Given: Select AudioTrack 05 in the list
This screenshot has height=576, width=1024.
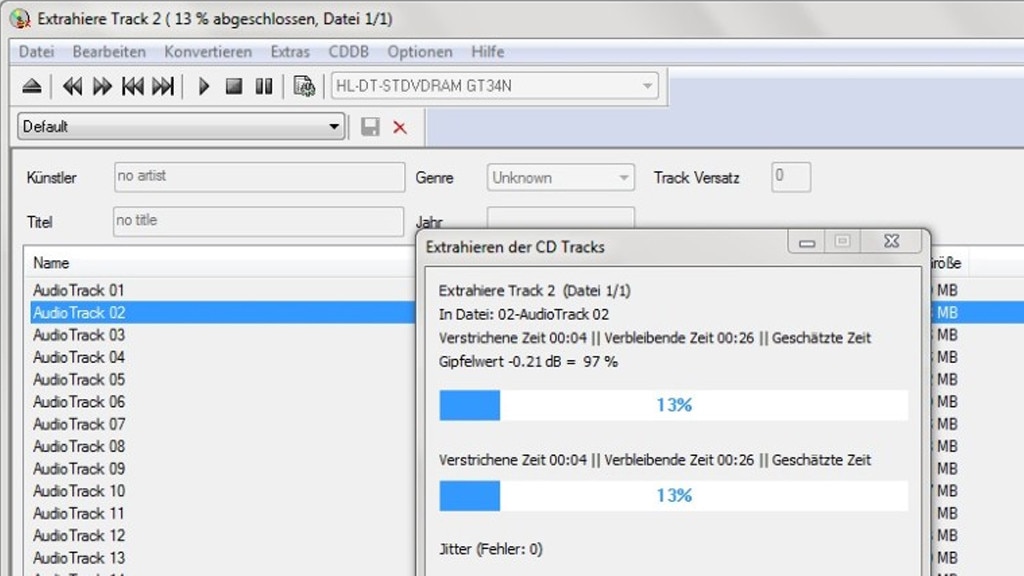Looking at the screenshot, I should click(x=79, y=379).
